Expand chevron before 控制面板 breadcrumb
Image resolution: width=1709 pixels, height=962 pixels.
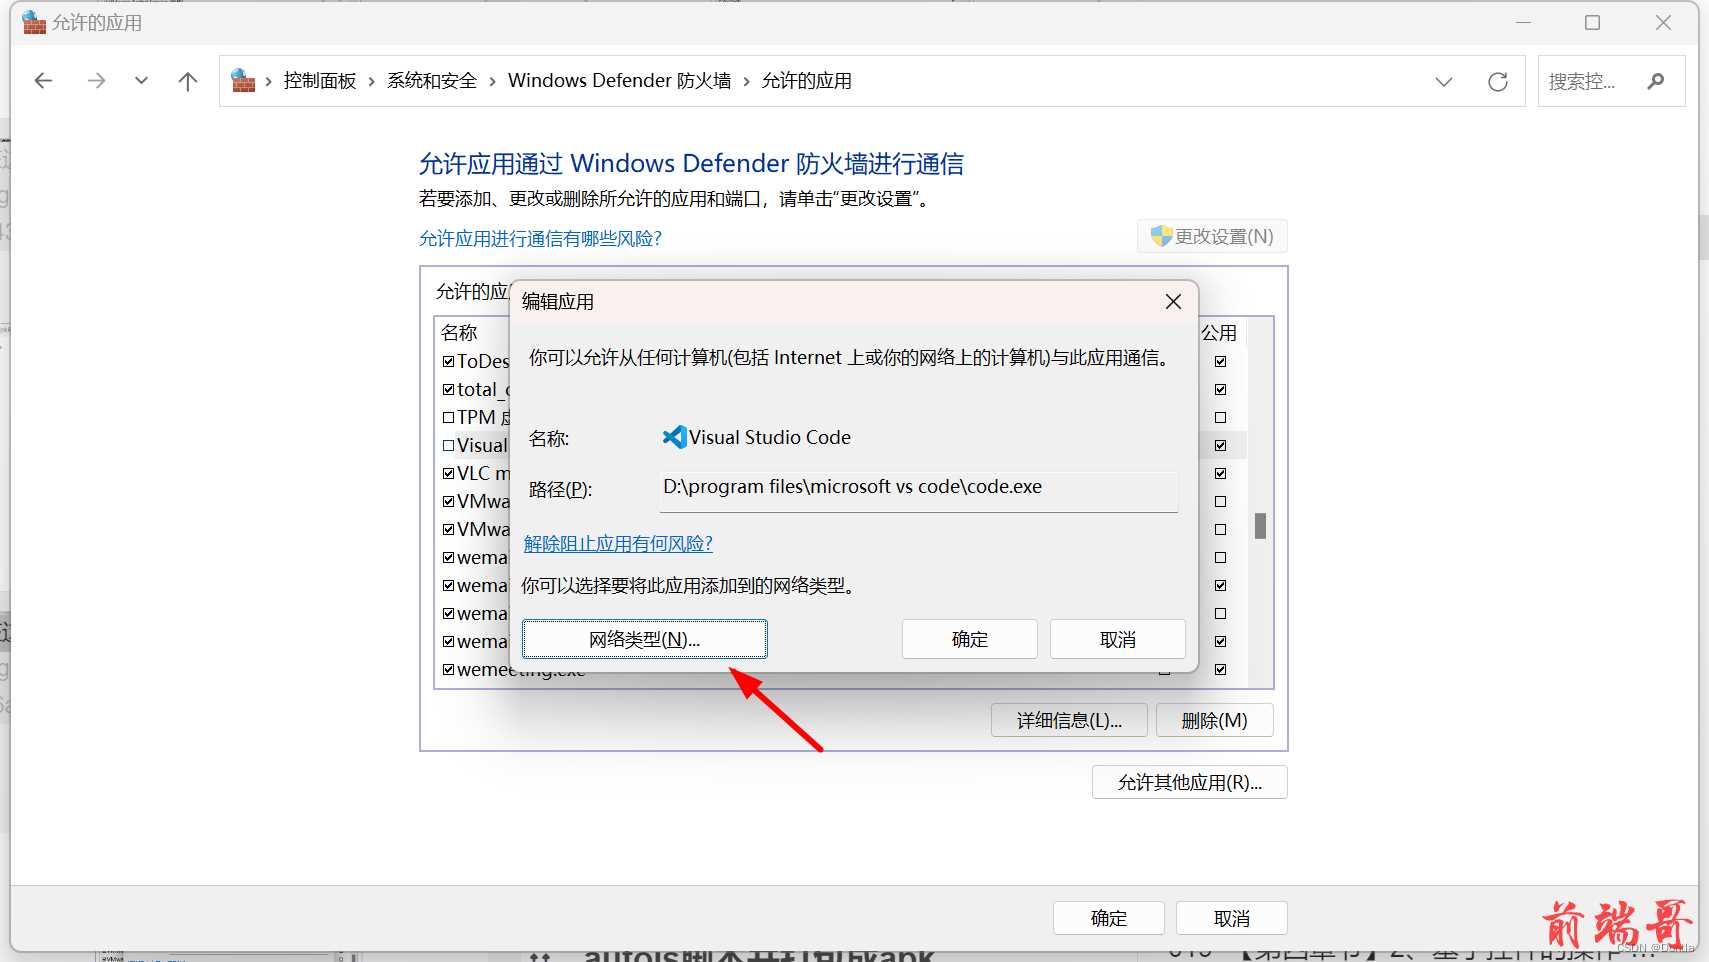pyautogui.click(x=268, y=81)
